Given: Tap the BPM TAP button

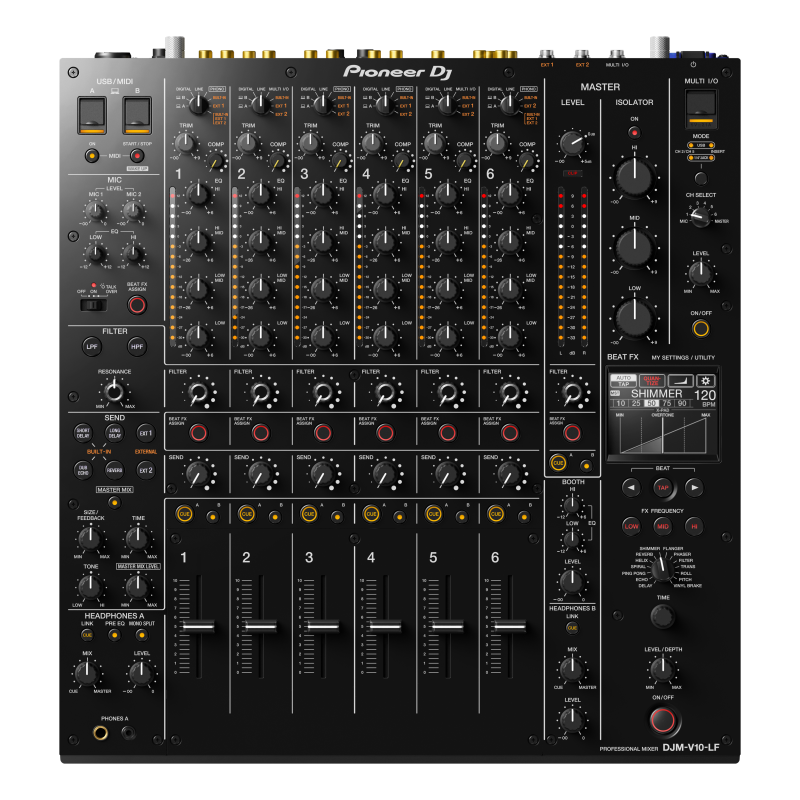Looking at the screenshot, I should pyautogui.click(x=663, y=487).
